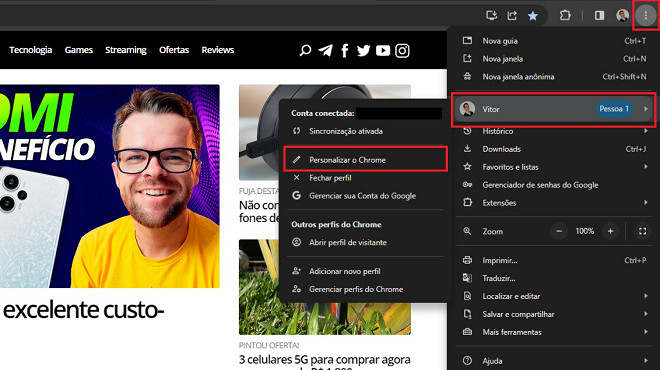The height and width of the screenshot is (370, 660).
Task: Select Personalizar o Chrome
Action: pos(365,160)
